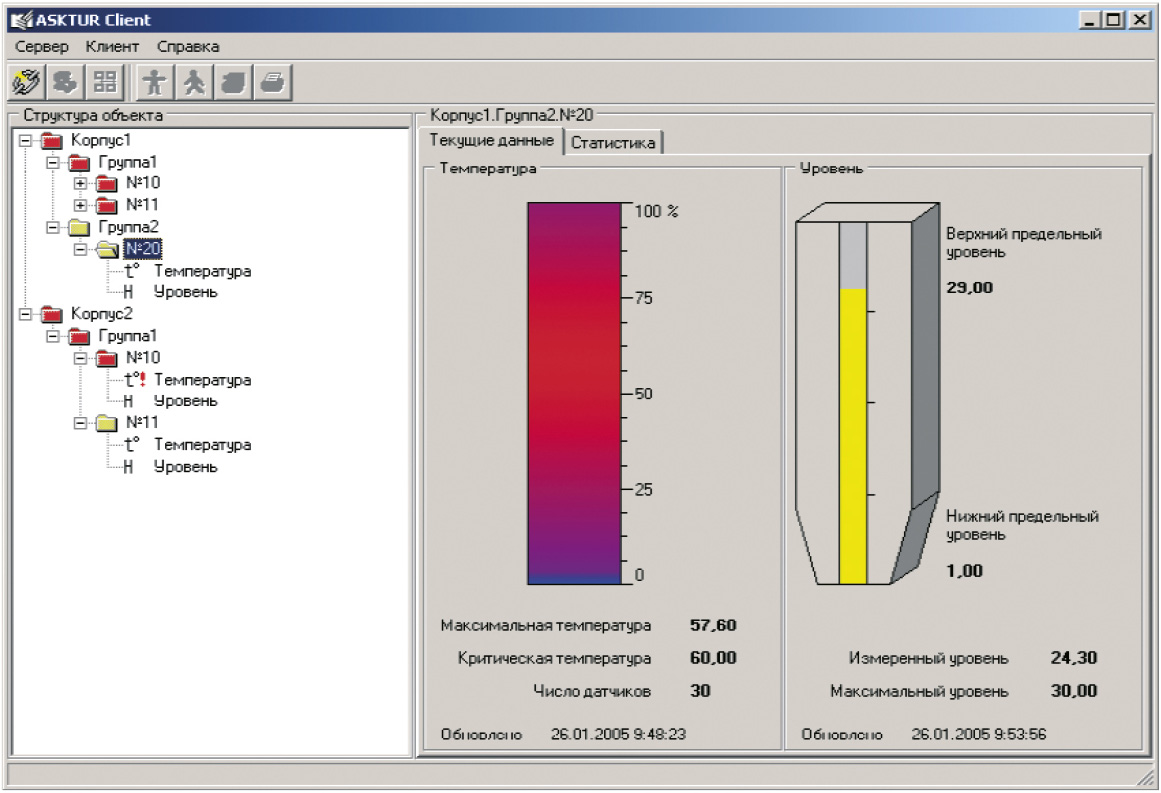Click the red folder icon beside Корпус1
Screen dimensions: 1161x793
tap(52, 140)
